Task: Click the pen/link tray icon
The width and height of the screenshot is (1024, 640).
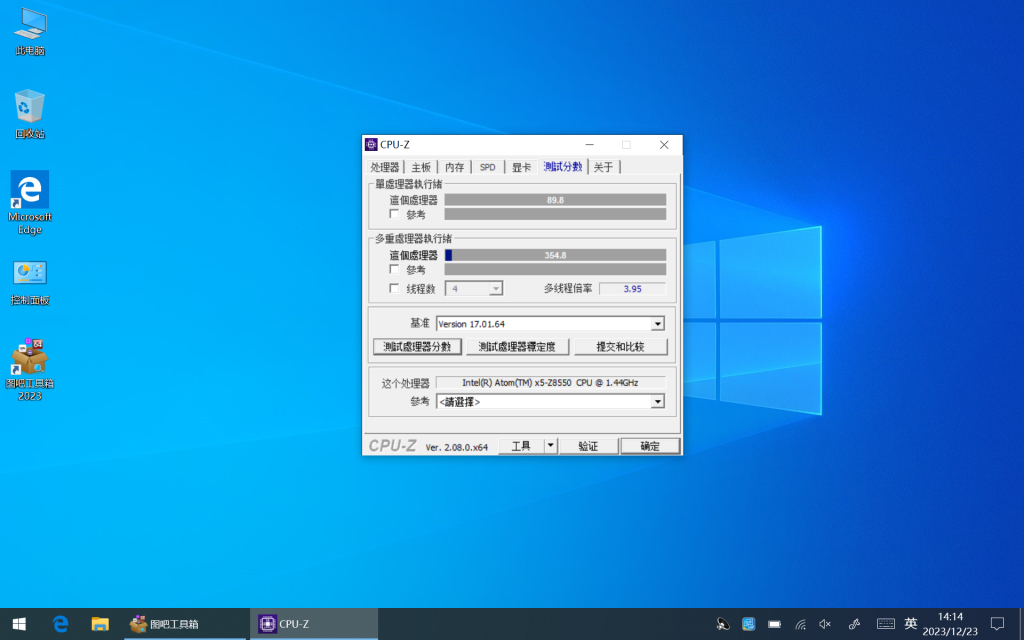Action: coord(854,624)
